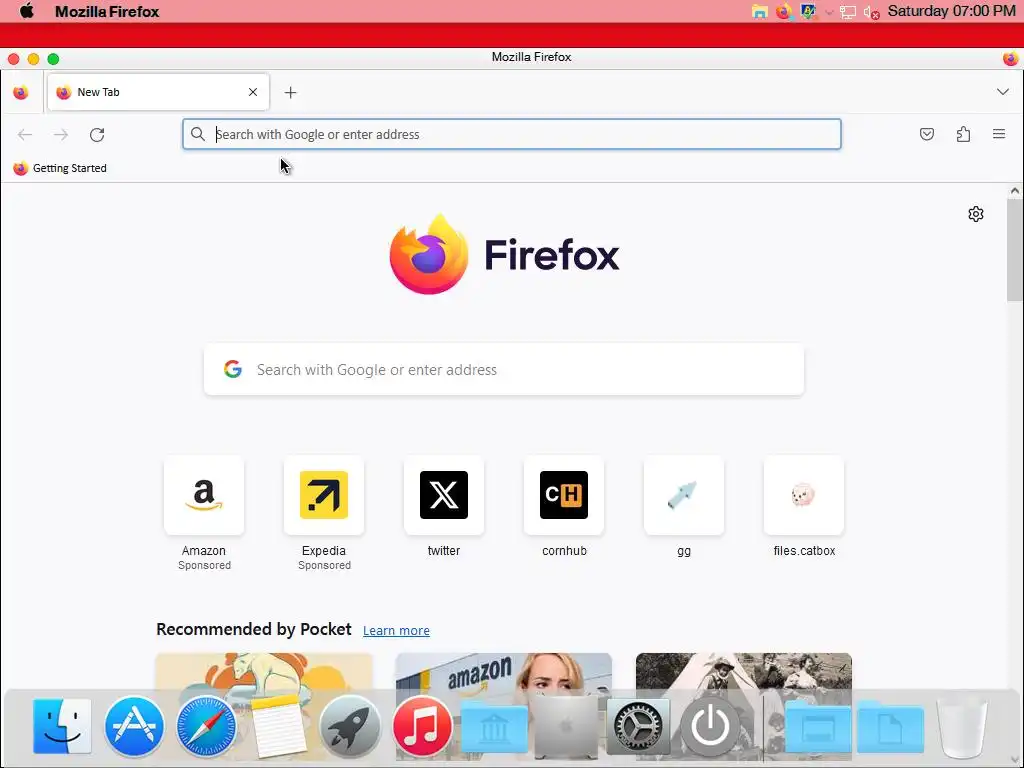The height and width of the screenshot is (768, 1024).
Task: Expand the list all tabs chevron
Action: coord(1002,92)
